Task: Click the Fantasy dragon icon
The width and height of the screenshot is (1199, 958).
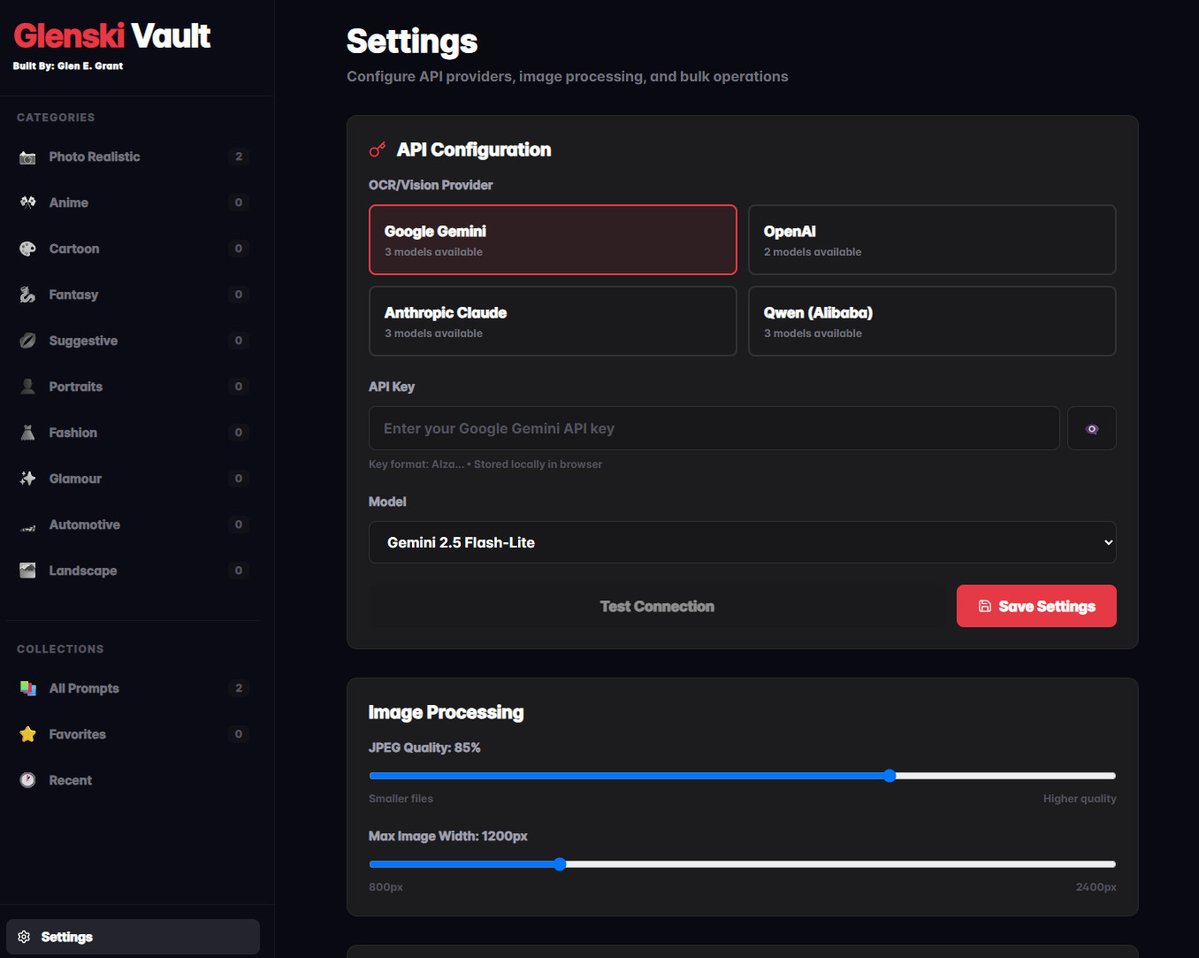Action: pyautogui.click(x=28, y=294)
